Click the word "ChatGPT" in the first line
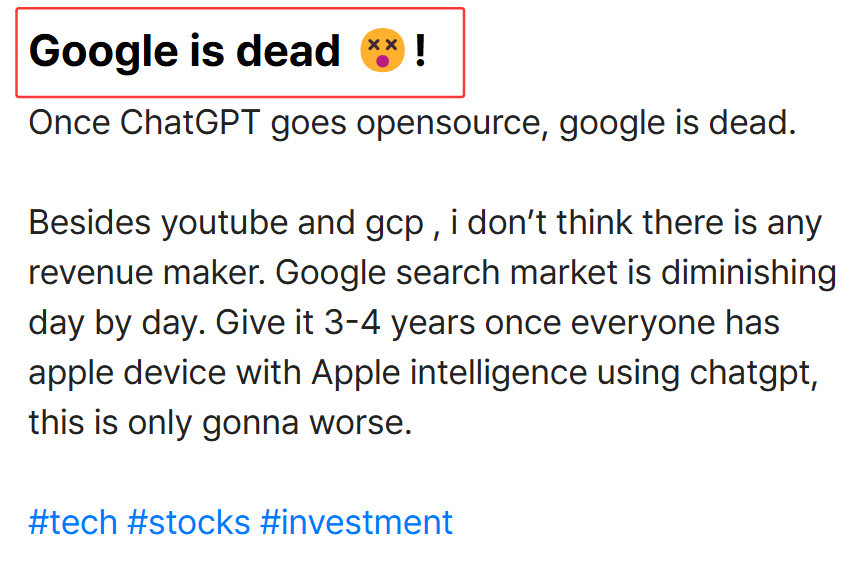Viewport: 864px width, 562px height. (x=190, y=122)
